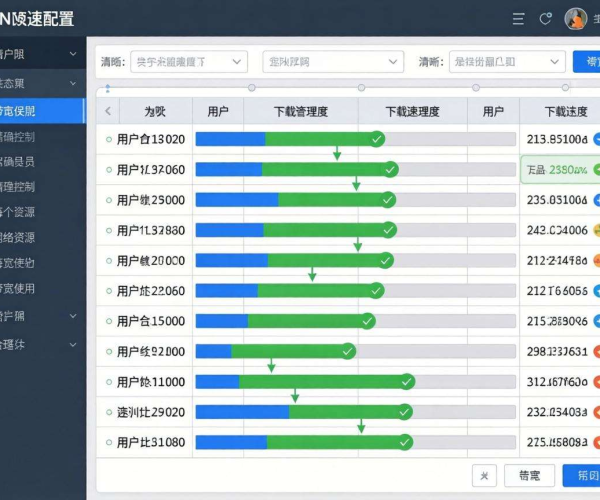This screenshot has height=500, width=600.
Task: Click the timeline circle above 下载速度 header
Action: click(x=565, y=88)
